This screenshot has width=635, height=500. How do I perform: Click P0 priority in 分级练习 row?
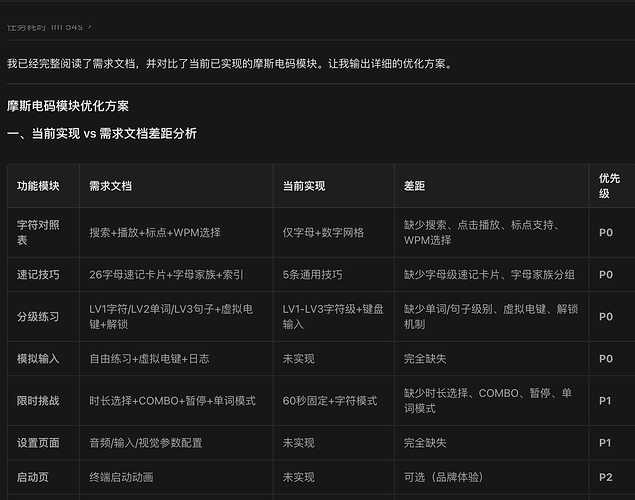(x=606, y=317)
